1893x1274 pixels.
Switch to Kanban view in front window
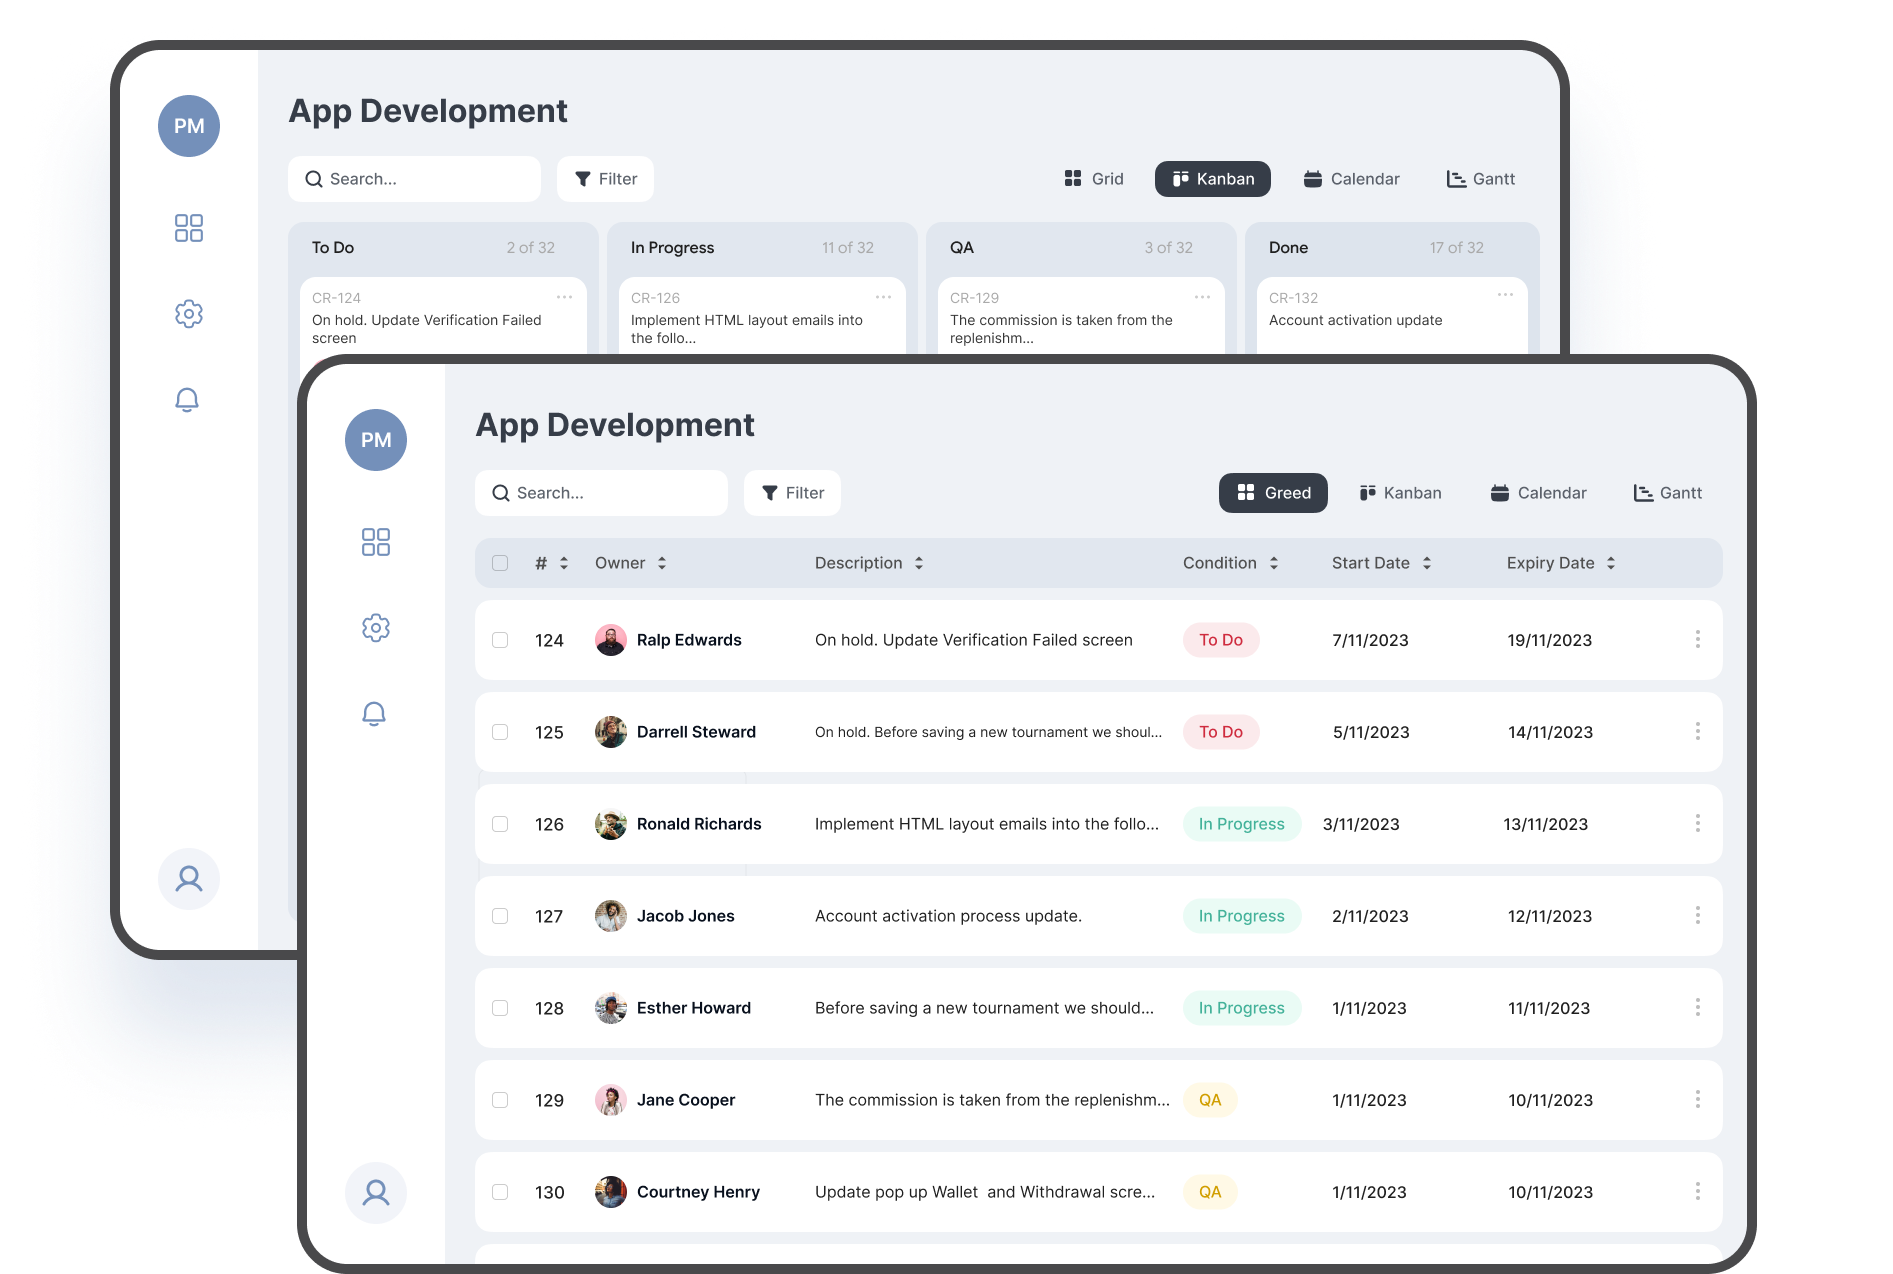click(x=1400, y=493)
